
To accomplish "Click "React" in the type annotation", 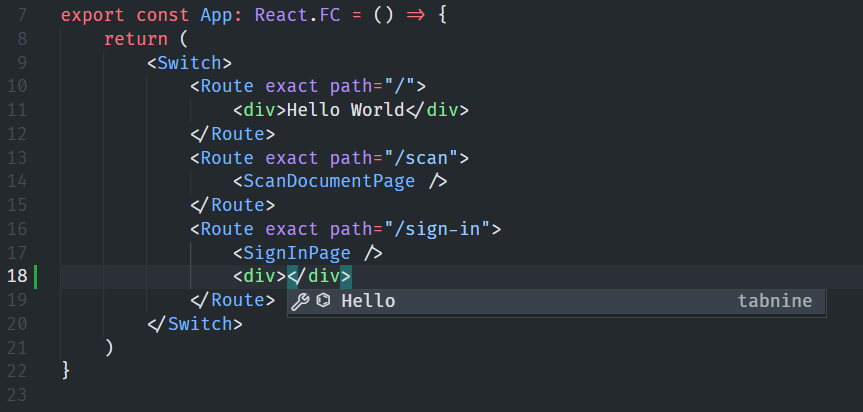I will coord(281,15).
